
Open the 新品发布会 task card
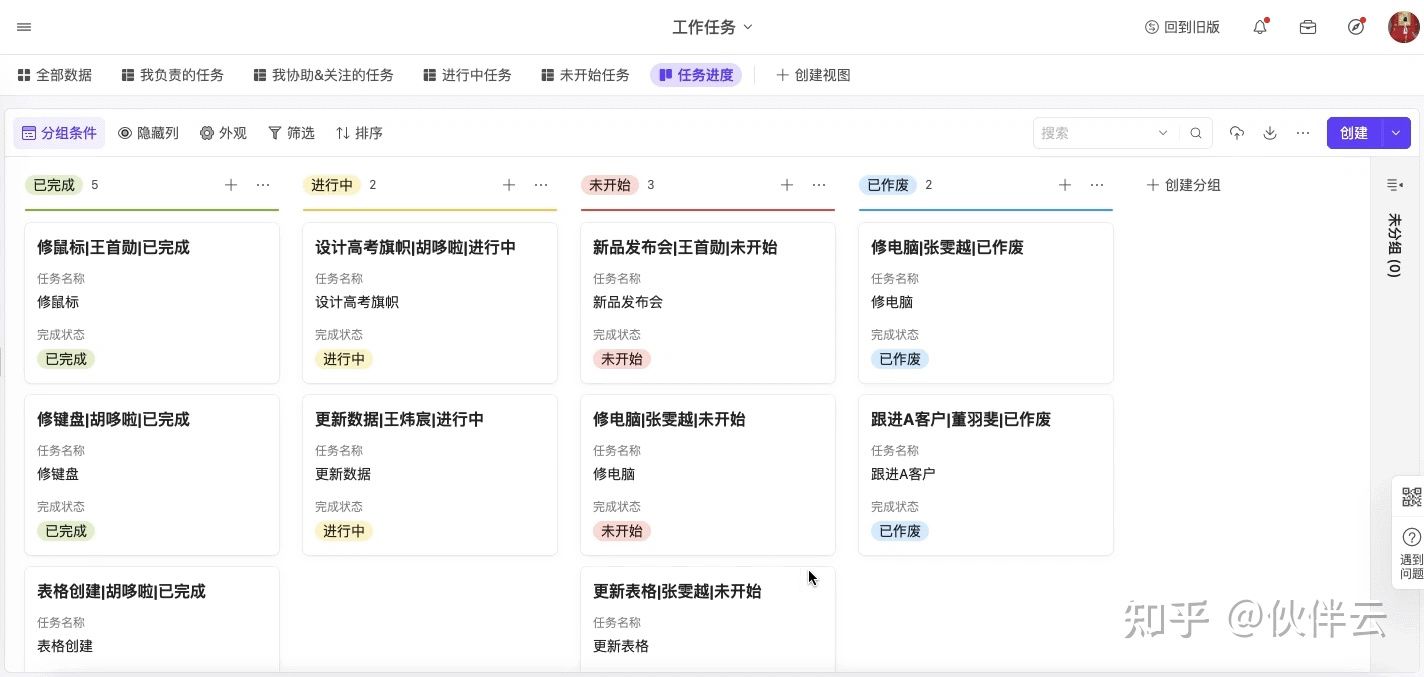(707, 302)
